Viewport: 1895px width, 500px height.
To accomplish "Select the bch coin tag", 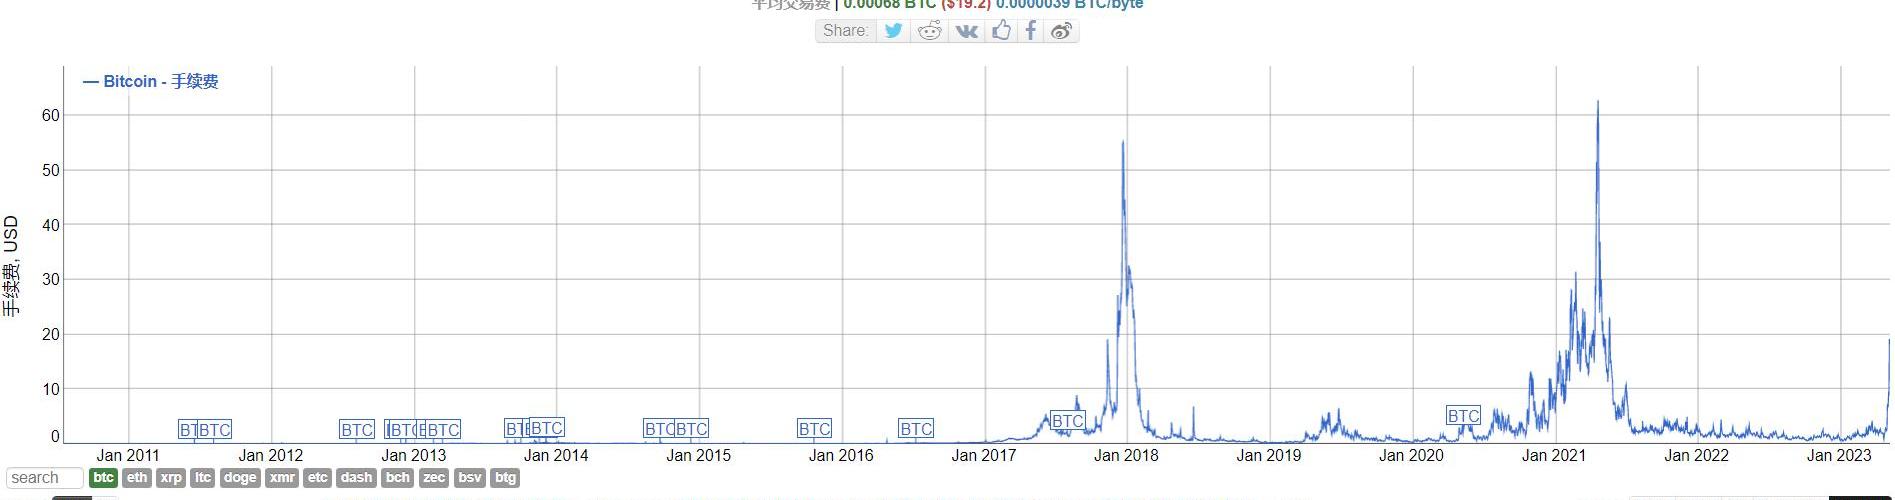I will (x=398, y=478).
